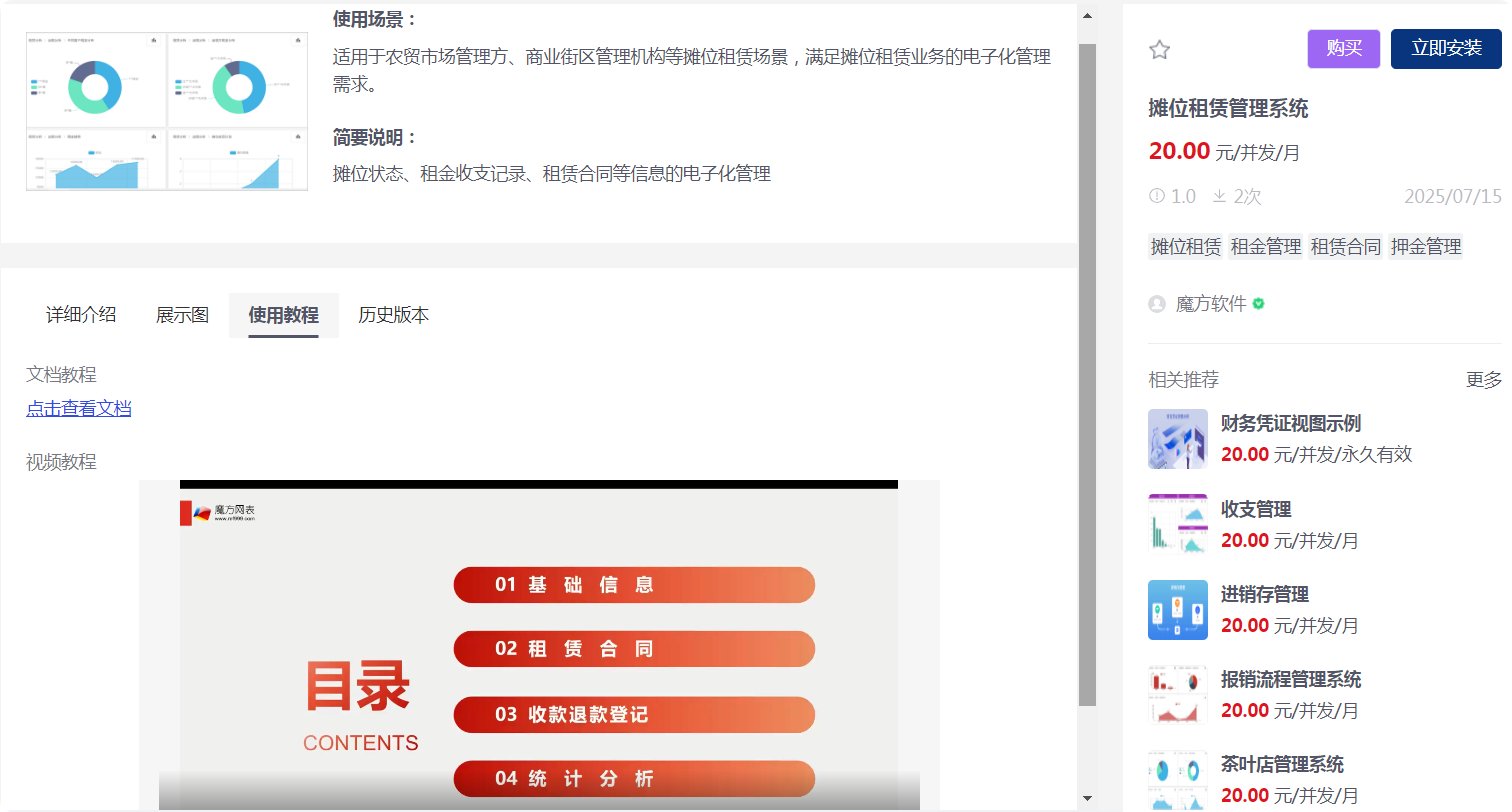Open the 收支管理 title link

click(x=1256, y=509)
